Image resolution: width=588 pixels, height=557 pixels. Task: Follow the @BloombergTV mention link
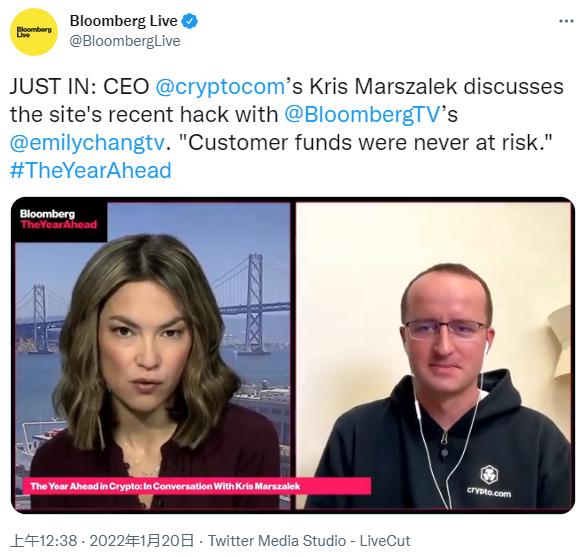(x=362, y=114)
